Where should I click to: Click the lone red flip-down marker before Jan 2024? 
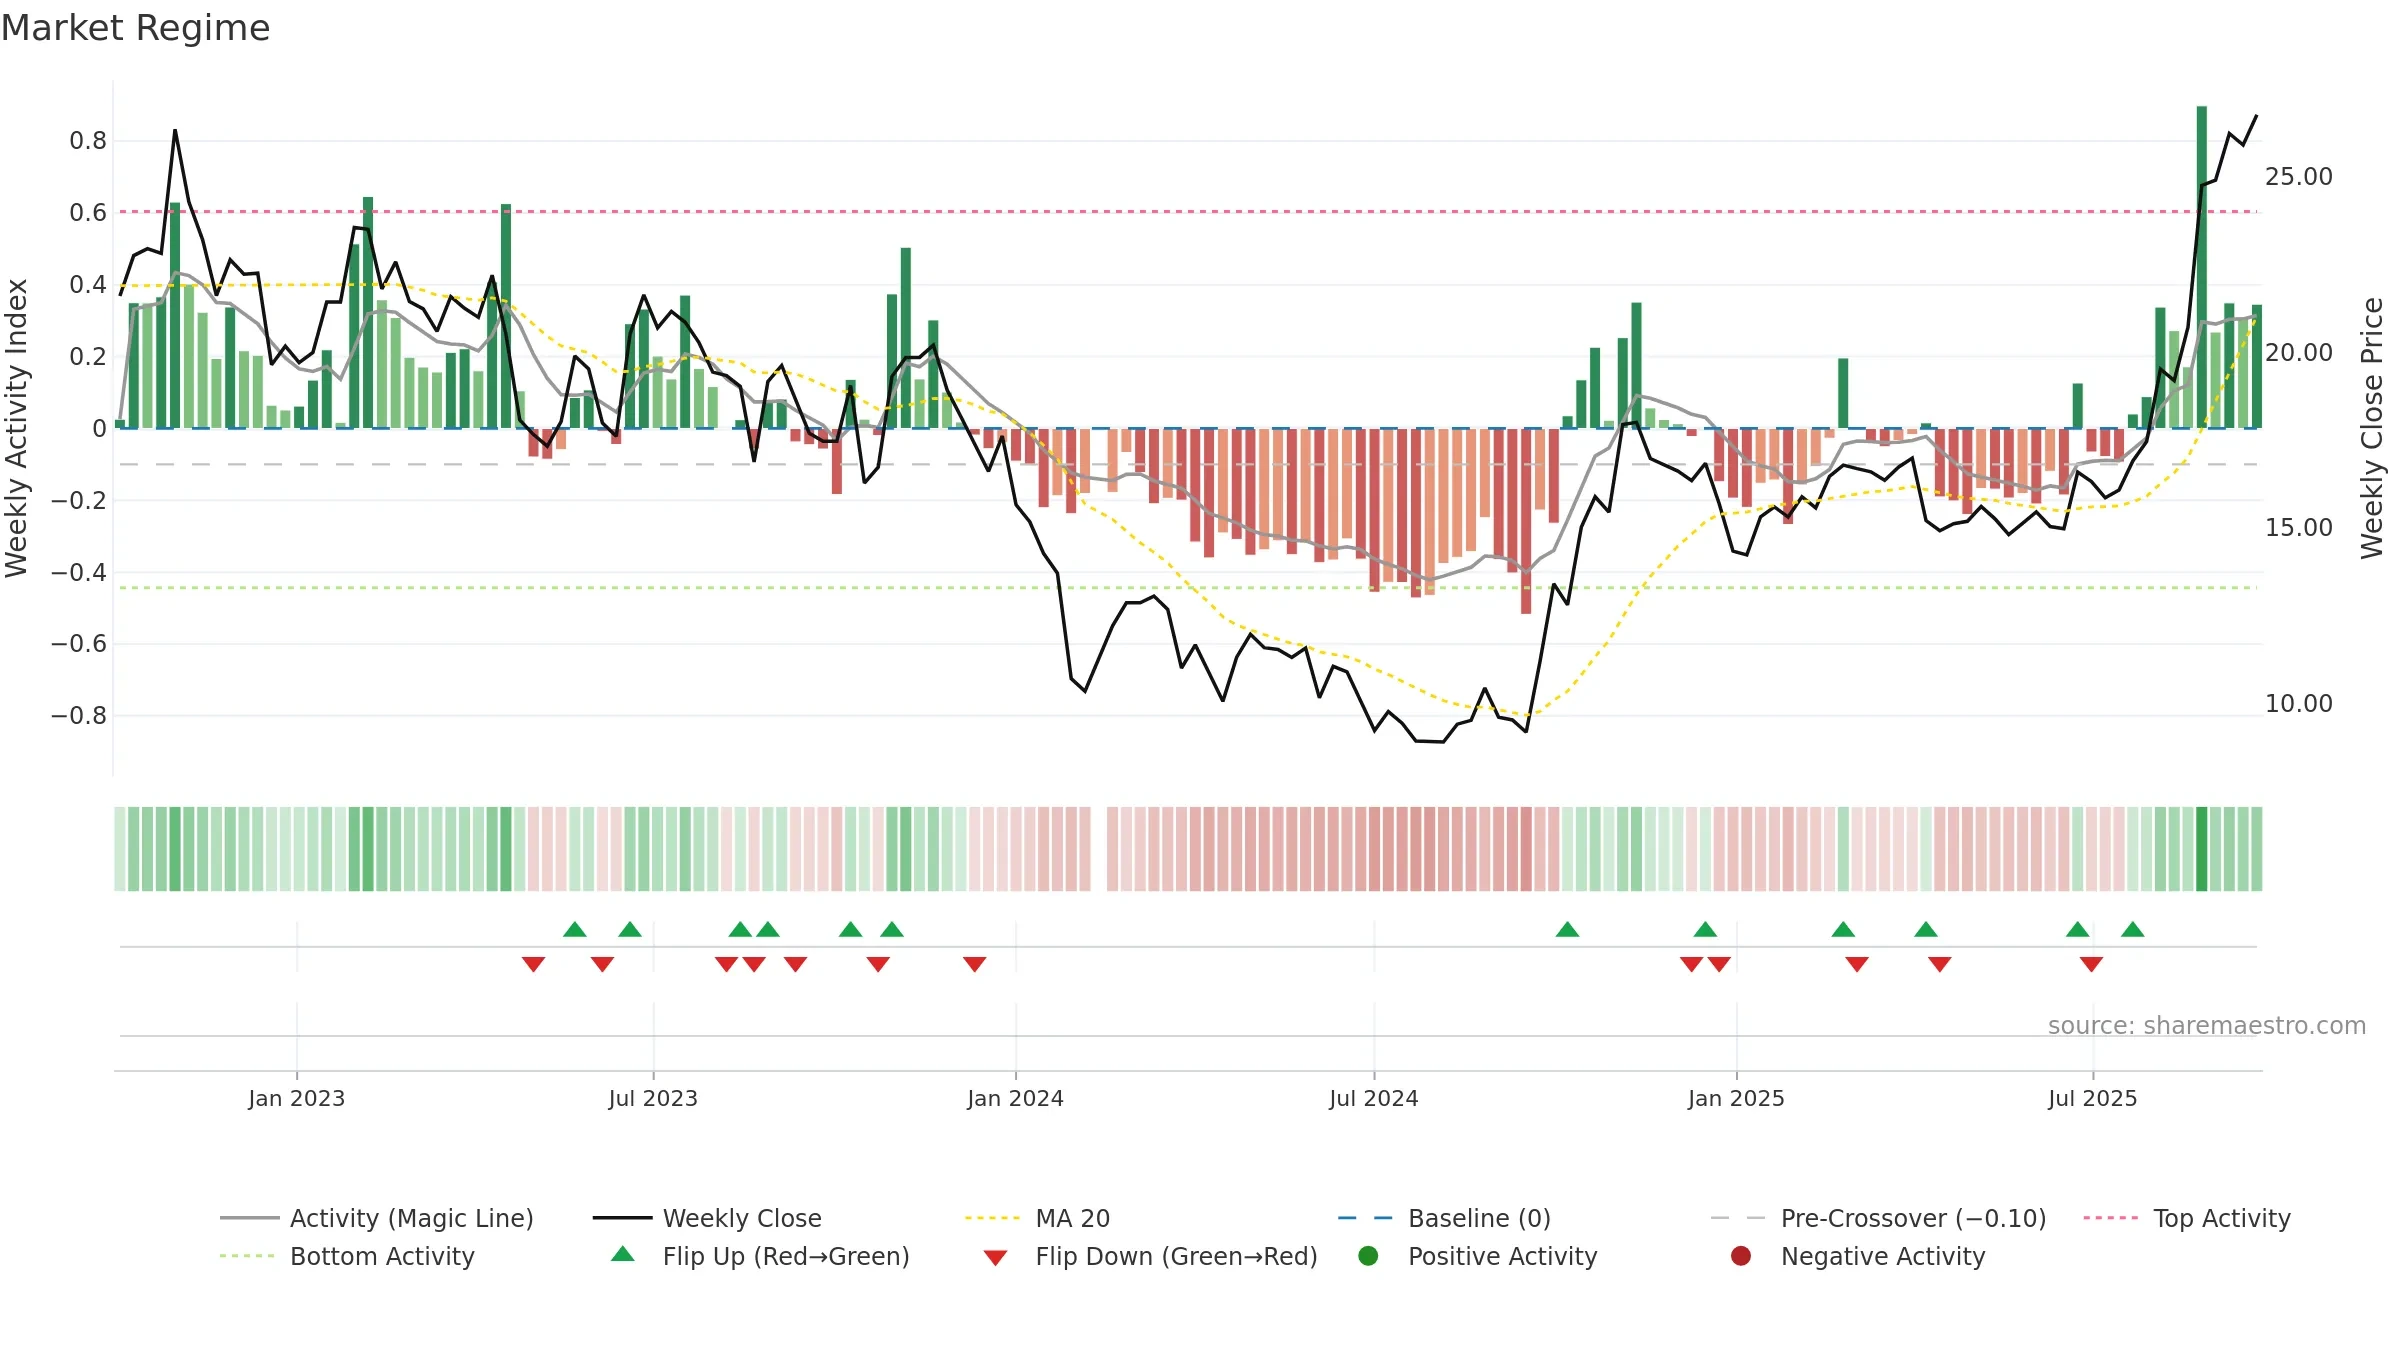[x=974, y=964]
